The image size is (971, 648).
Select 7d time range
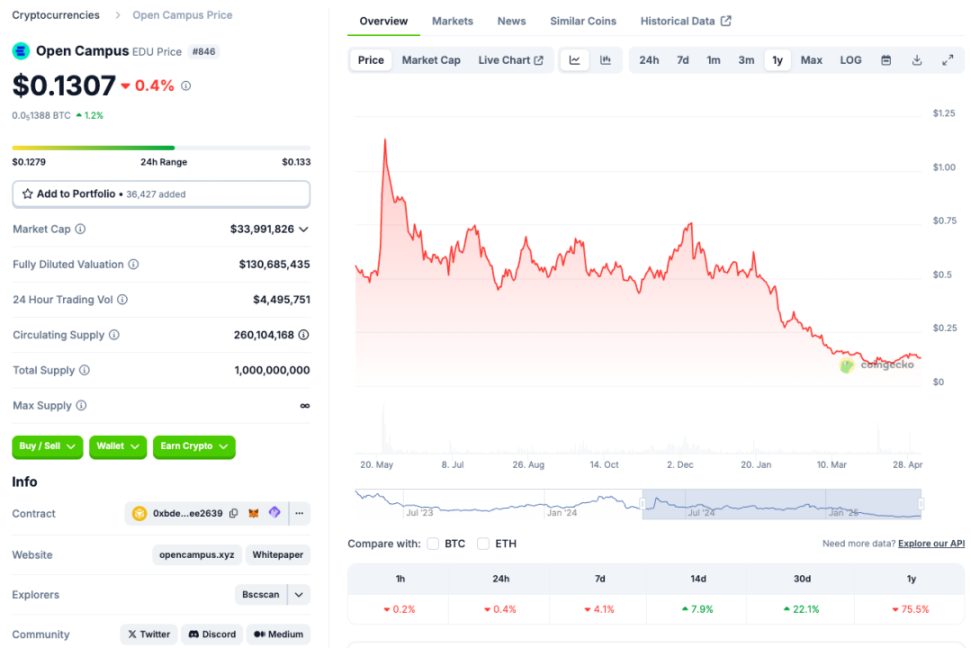pyautogui.click(x=682, y=60)
